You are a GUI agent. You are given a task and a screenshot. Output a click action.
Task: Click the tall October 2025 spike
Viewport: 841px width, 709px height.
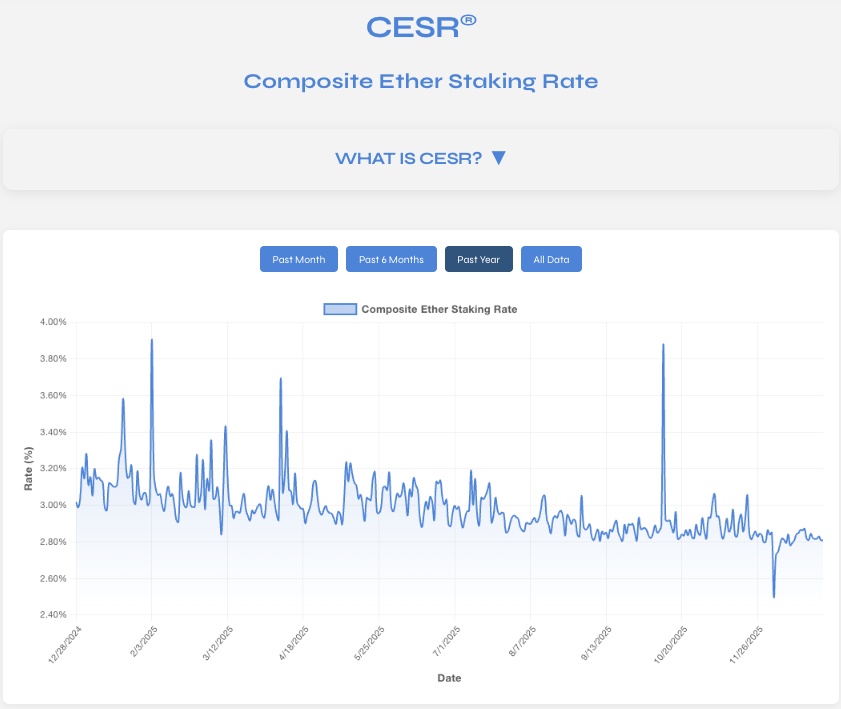663,345
